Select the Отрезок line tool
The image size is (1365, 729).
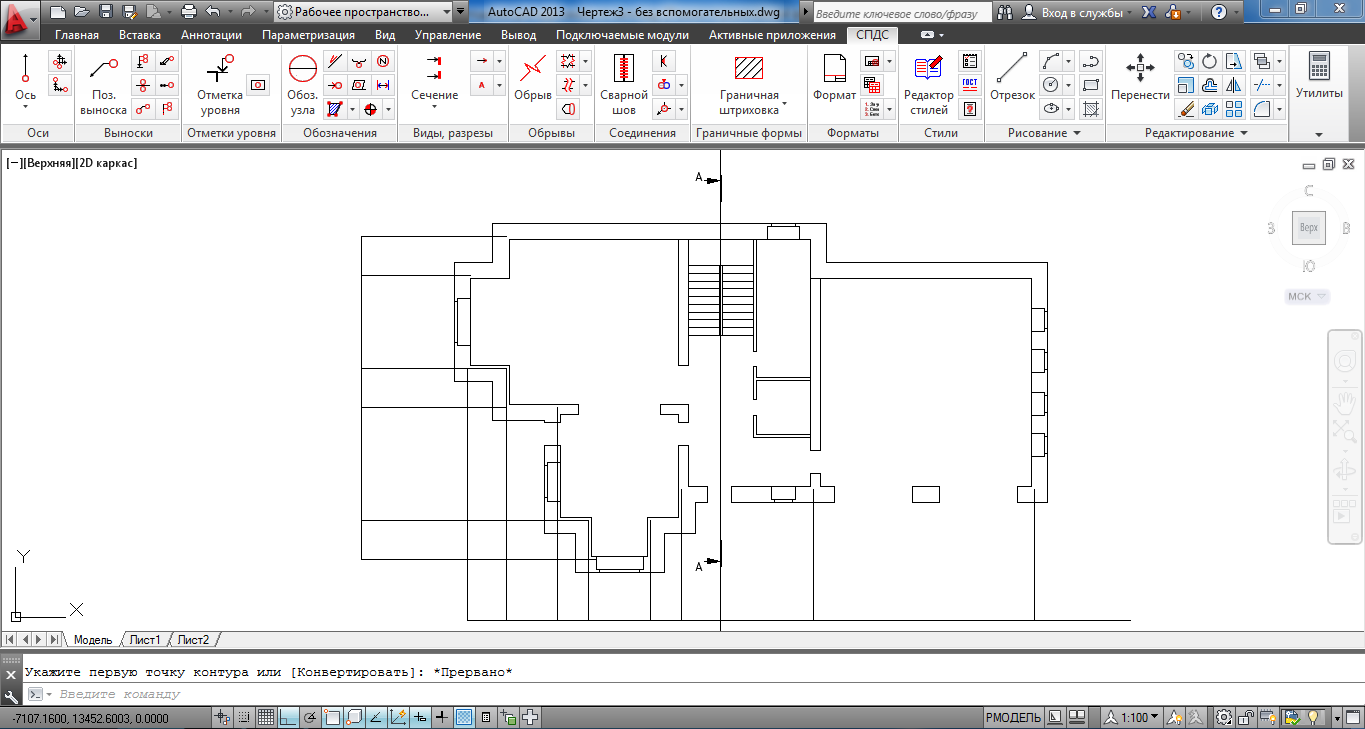[1012, 78]
